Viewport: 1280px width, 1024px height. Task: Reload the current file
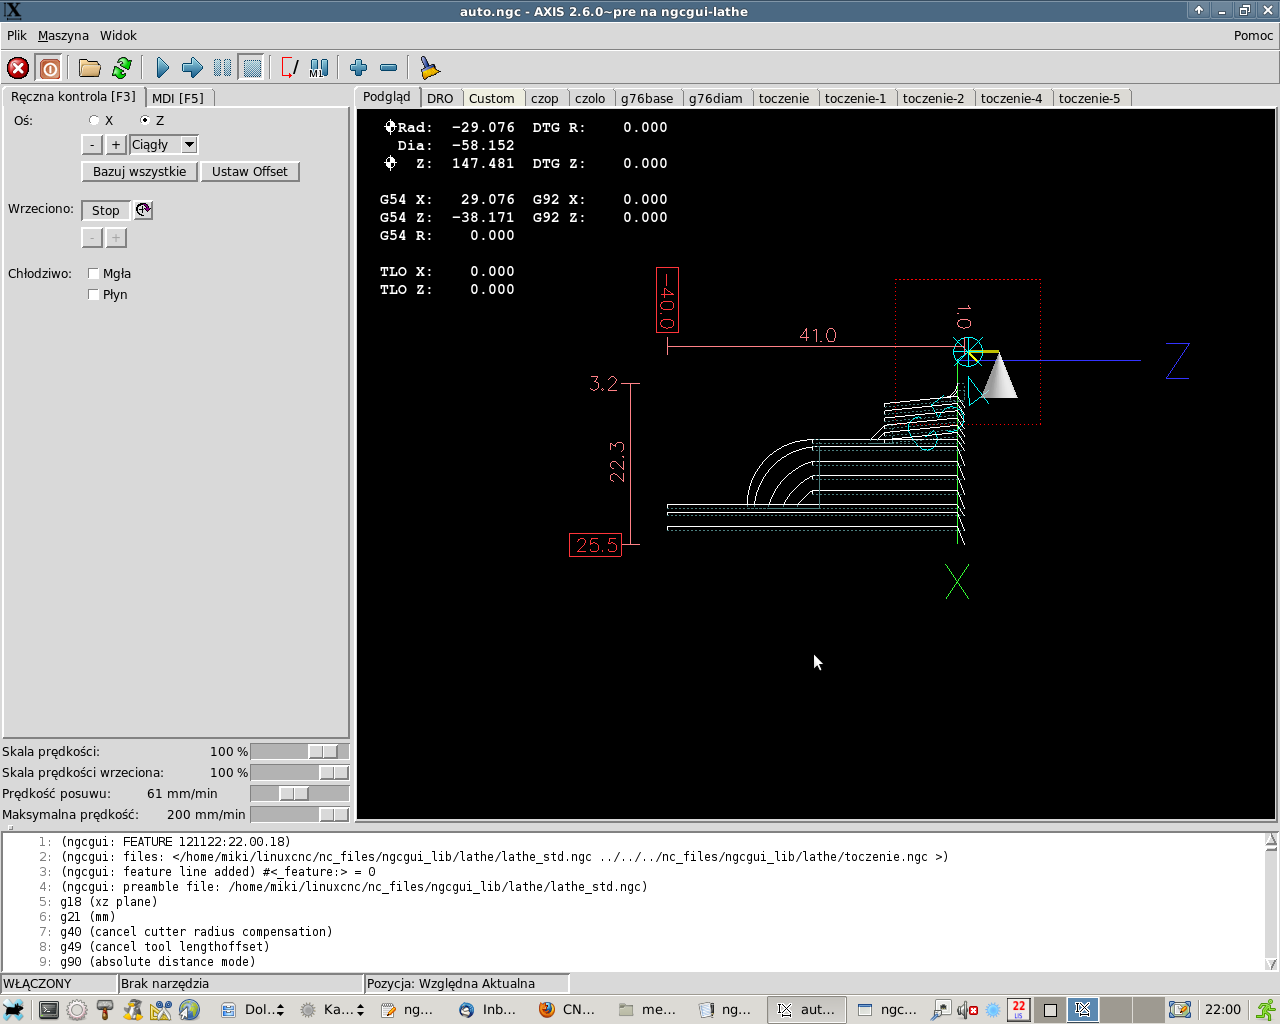pos(122,68)
